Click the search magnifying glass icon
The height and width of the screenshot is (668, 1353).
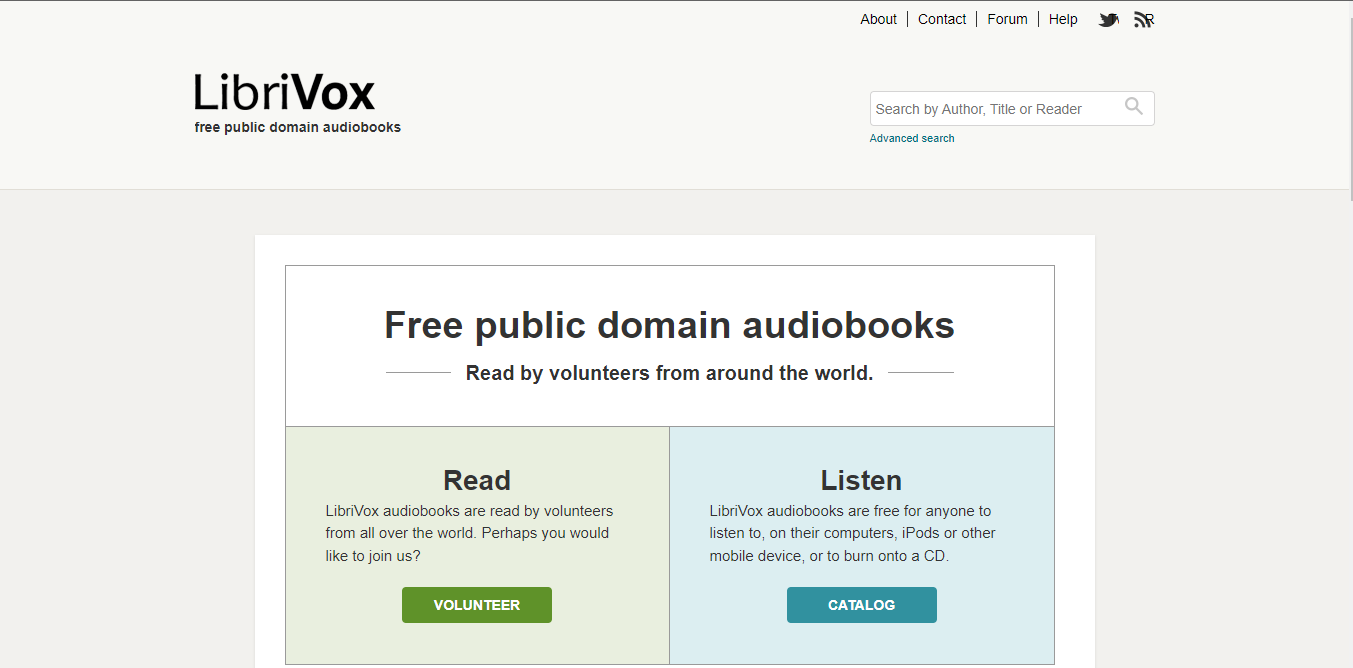point(1134,107)
